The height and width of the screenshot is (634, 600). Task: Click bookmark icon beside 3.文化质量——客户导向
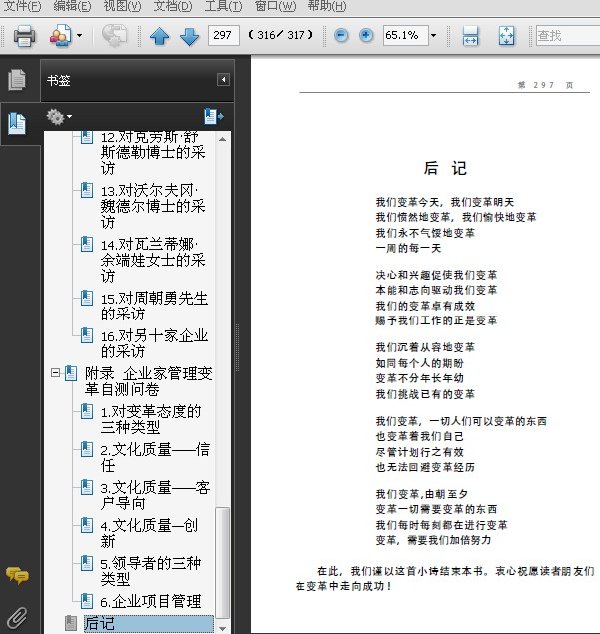[x=87, y=487]
